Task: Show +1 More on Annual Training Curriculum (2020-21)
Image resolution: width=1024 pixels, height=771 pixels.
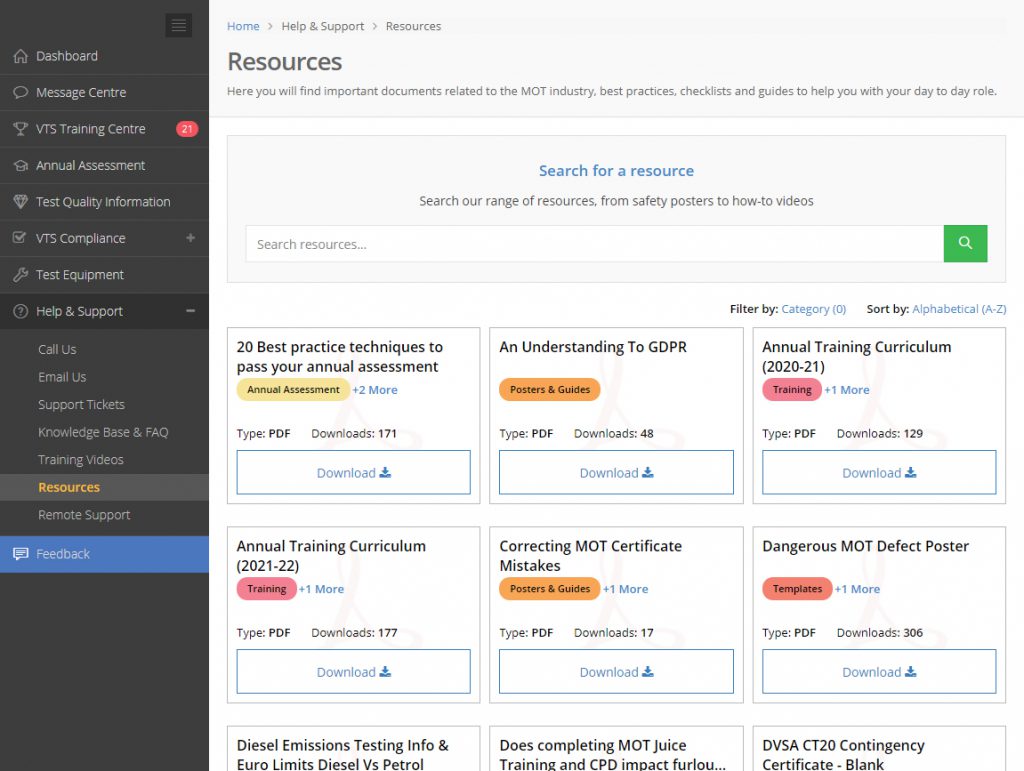Action: coord(847,390)
